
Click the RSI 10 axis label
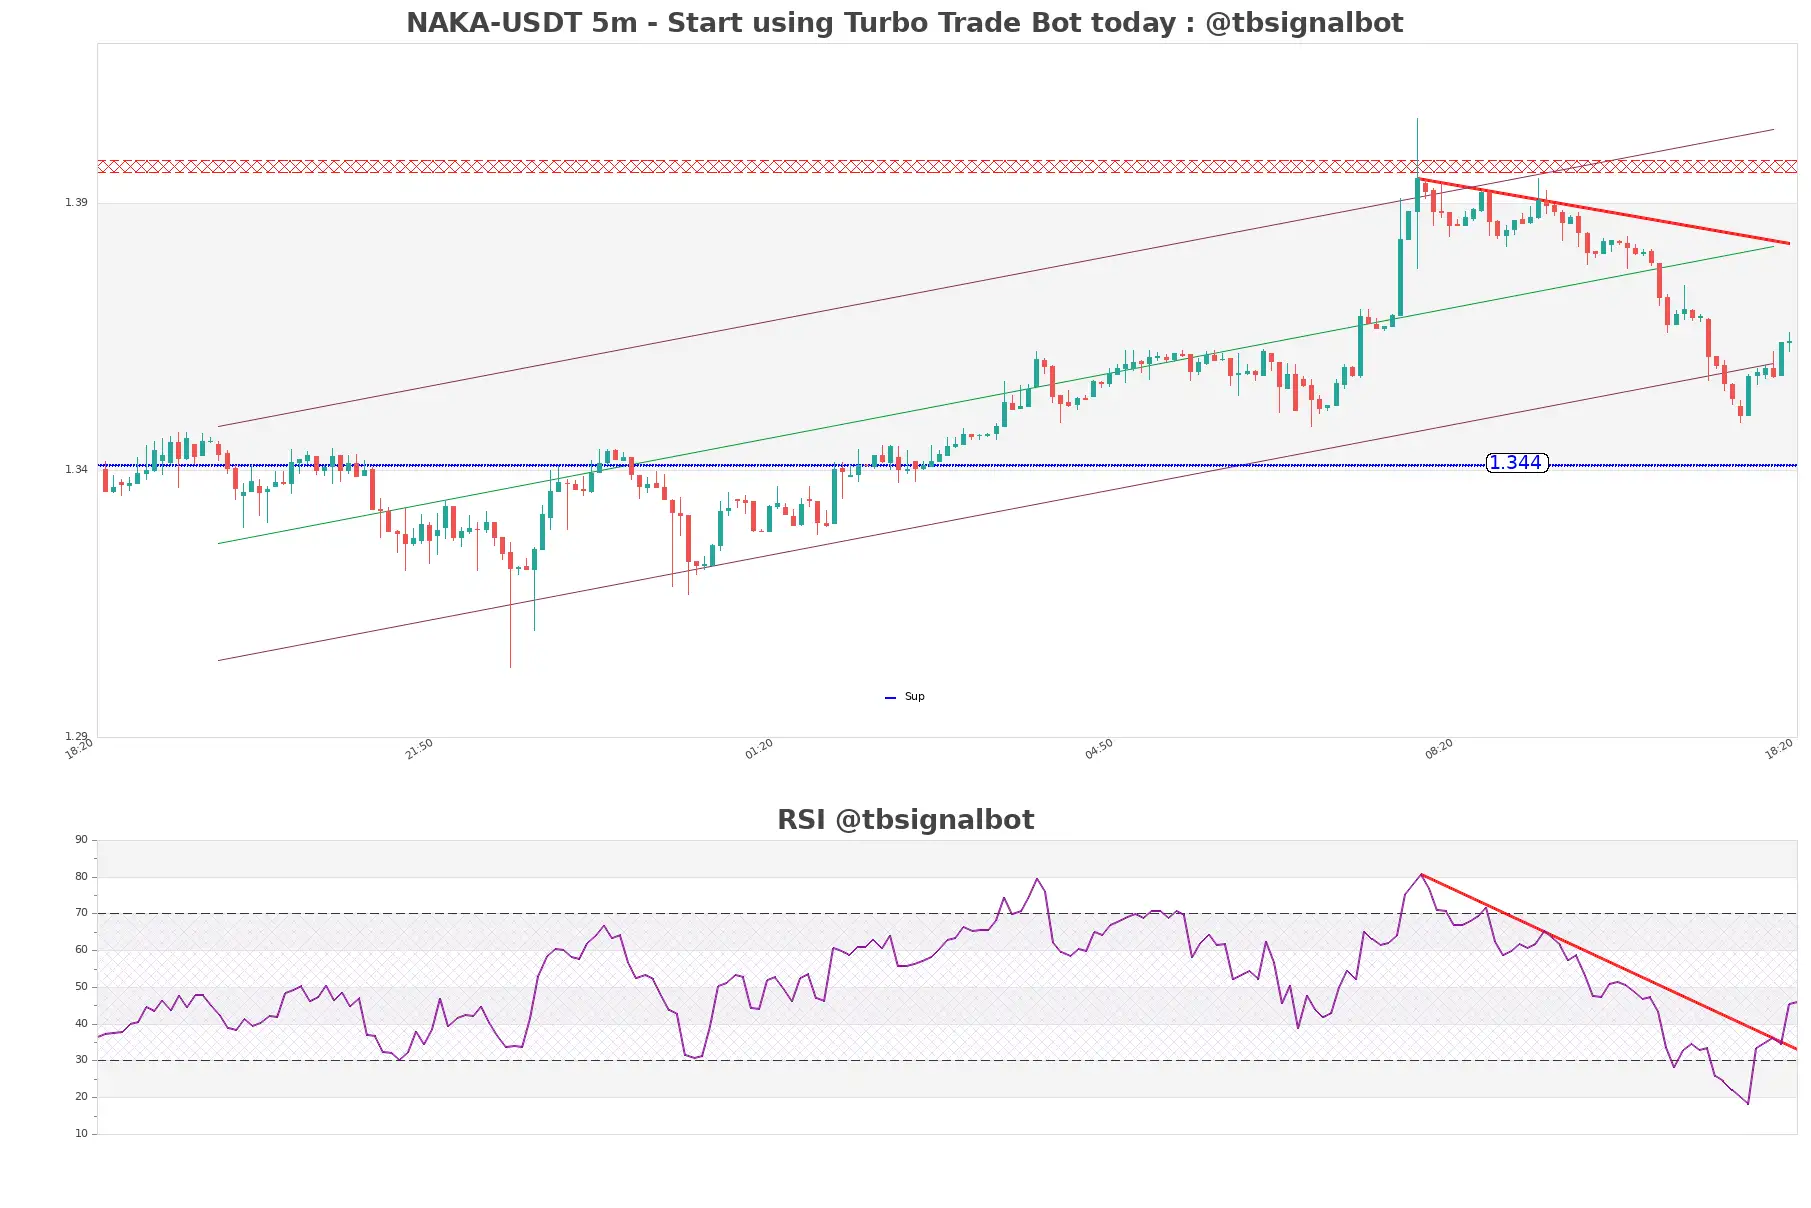coord(81,1134)
